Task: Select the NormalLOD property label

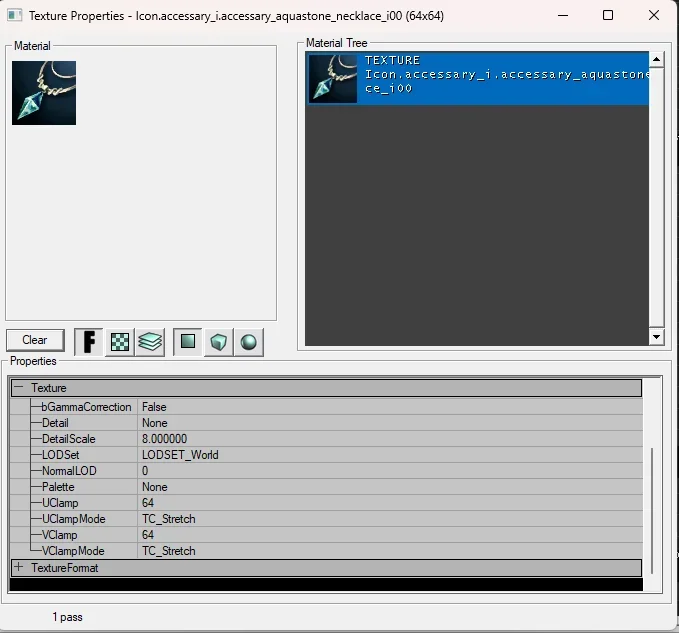Action: coord(69,471)
